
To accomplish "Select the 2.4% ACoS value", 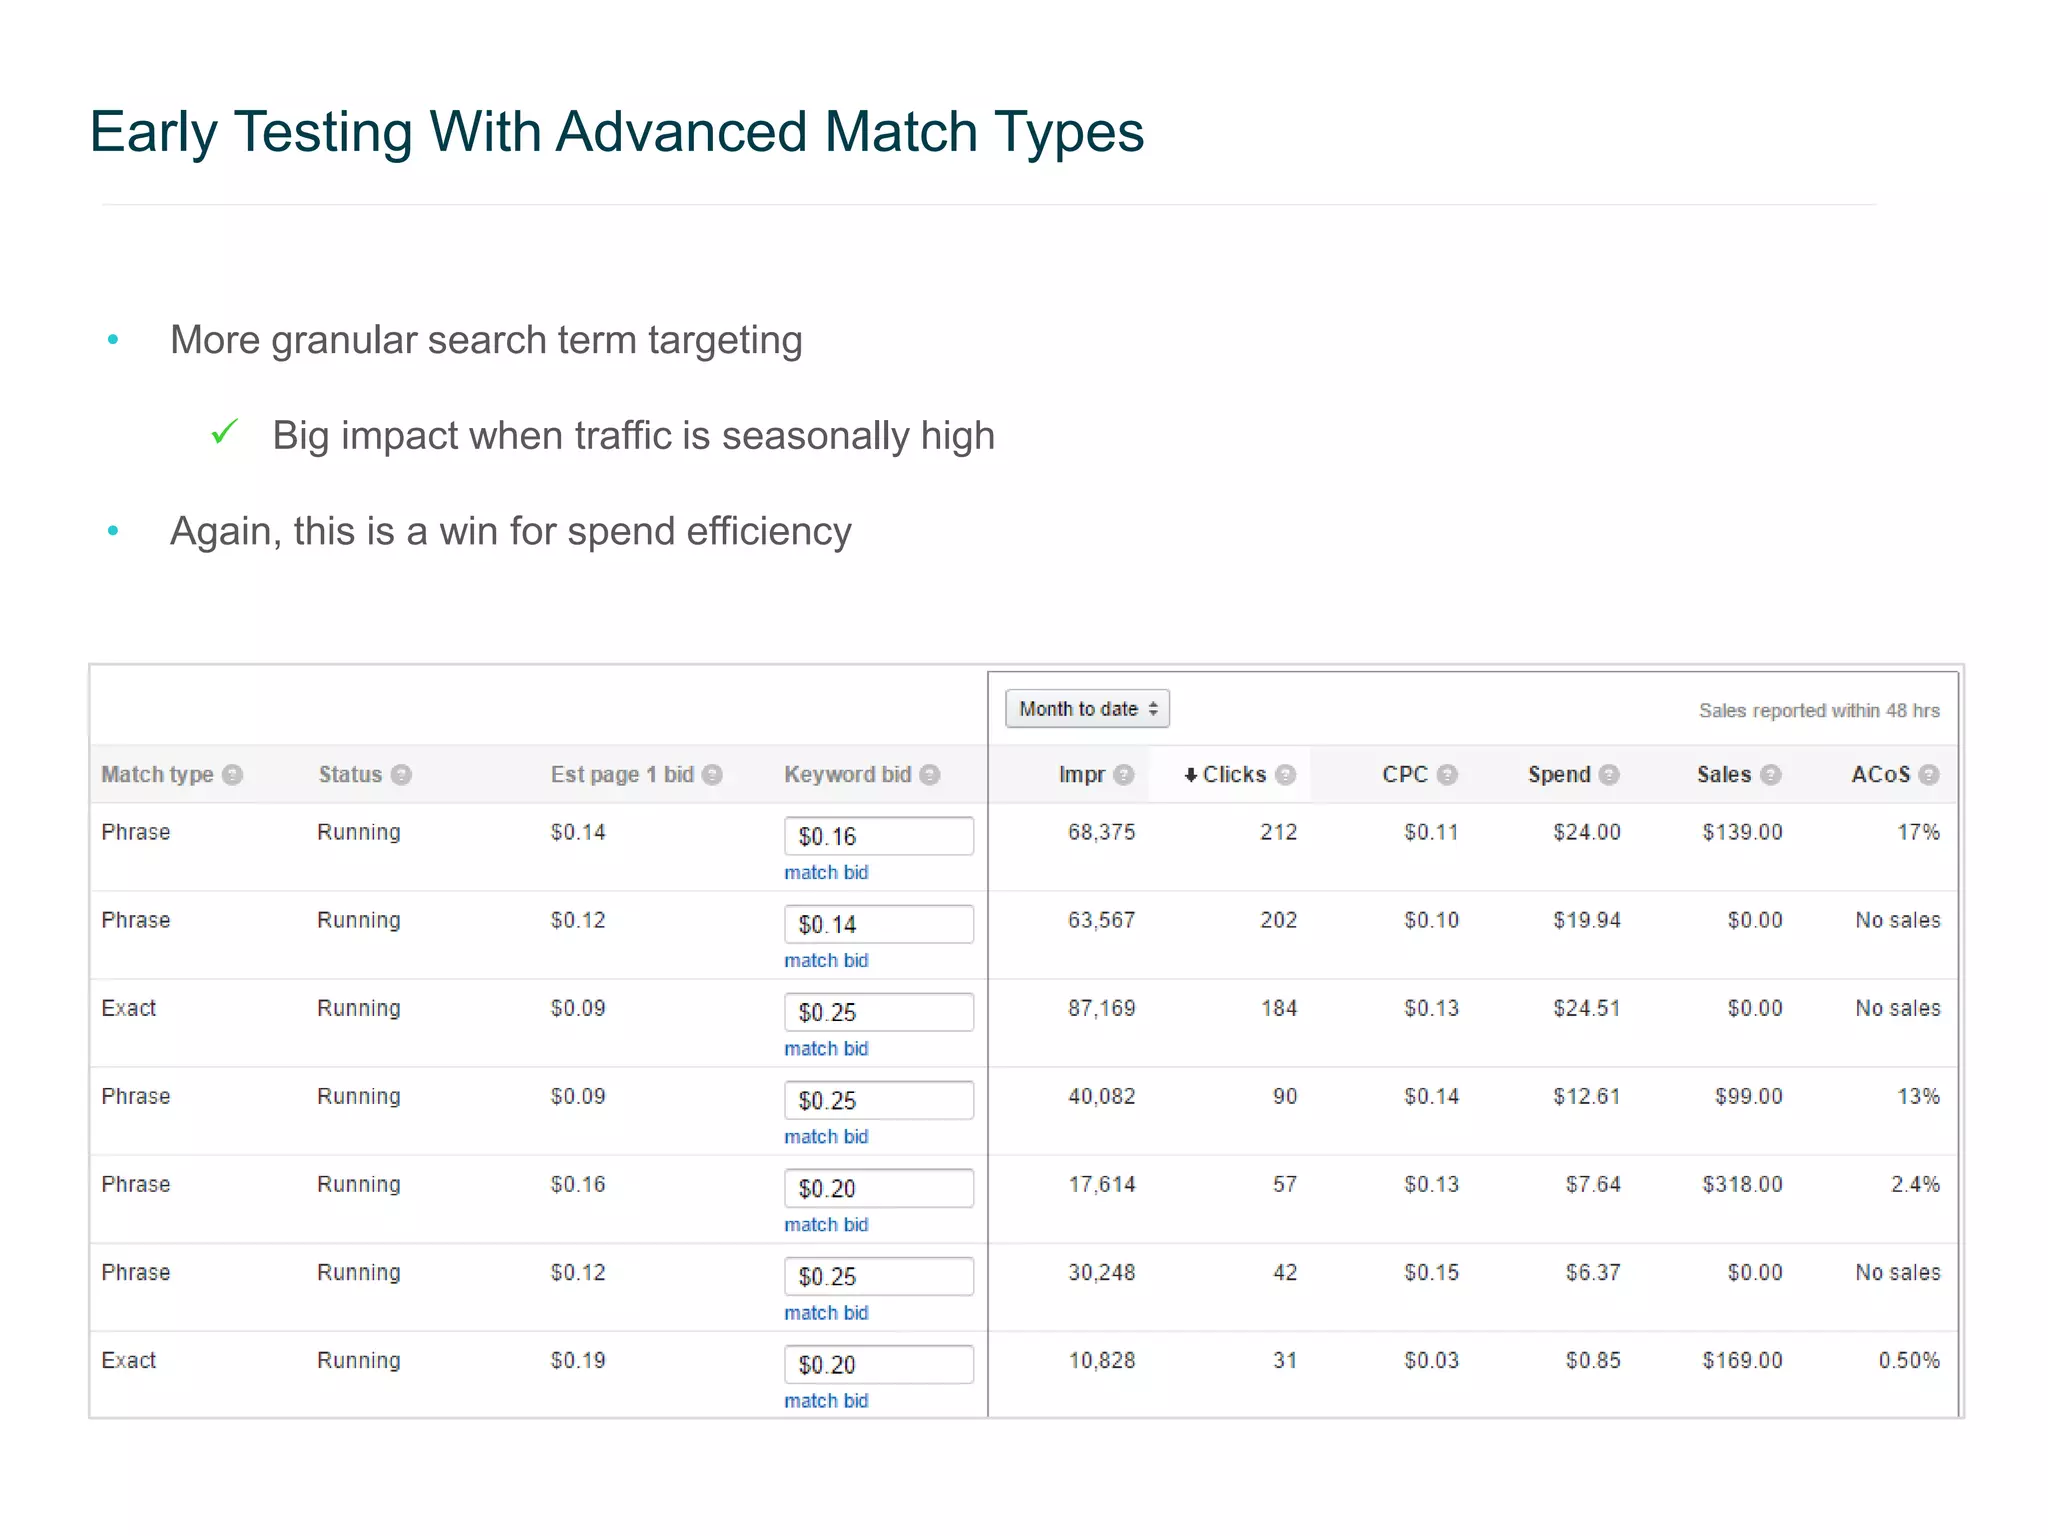I will point(1915,1184).
